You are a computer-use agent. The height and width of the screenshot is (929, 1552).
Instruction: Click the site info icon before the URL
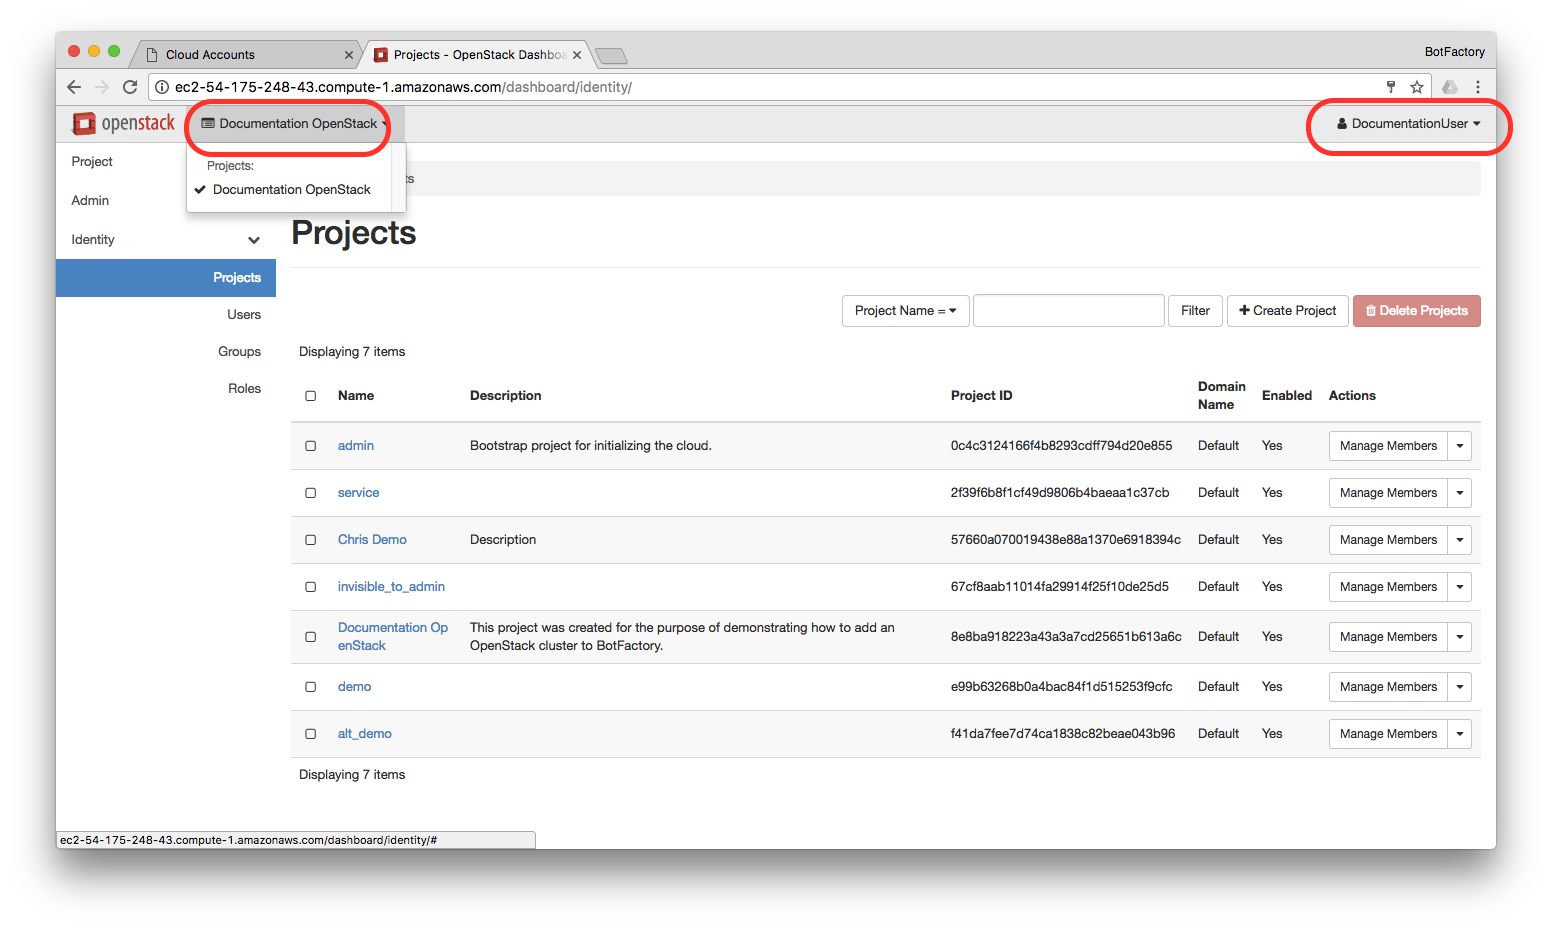tap(162, 87)
